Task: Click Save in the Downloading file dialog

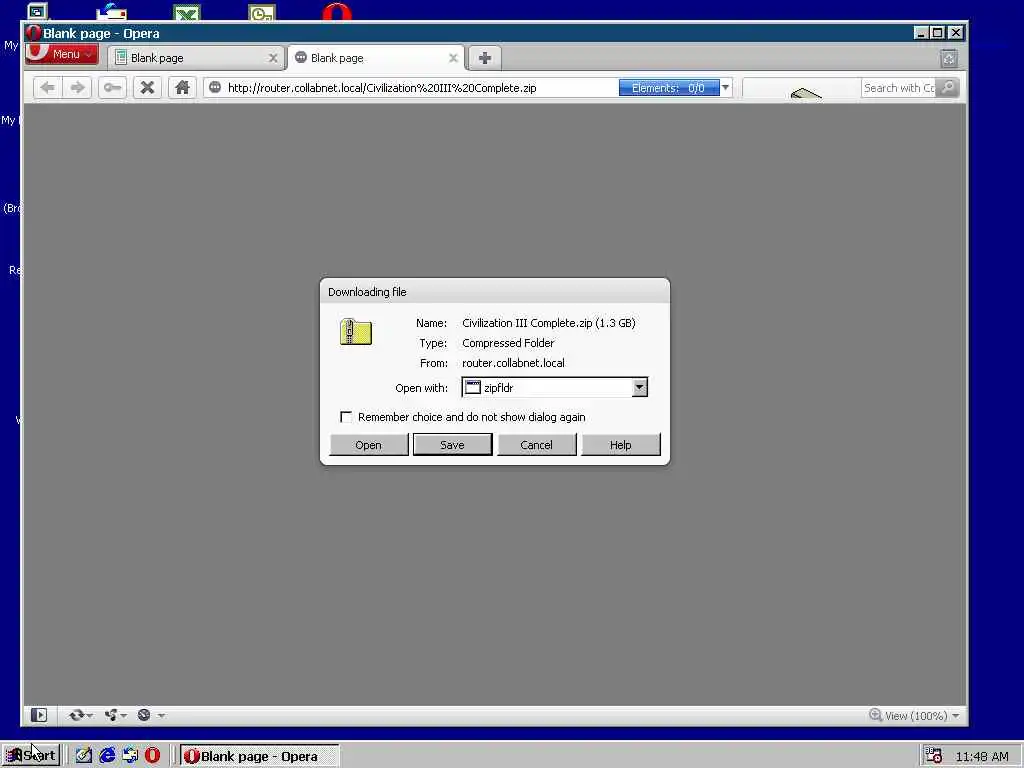Action: (453, 445)
